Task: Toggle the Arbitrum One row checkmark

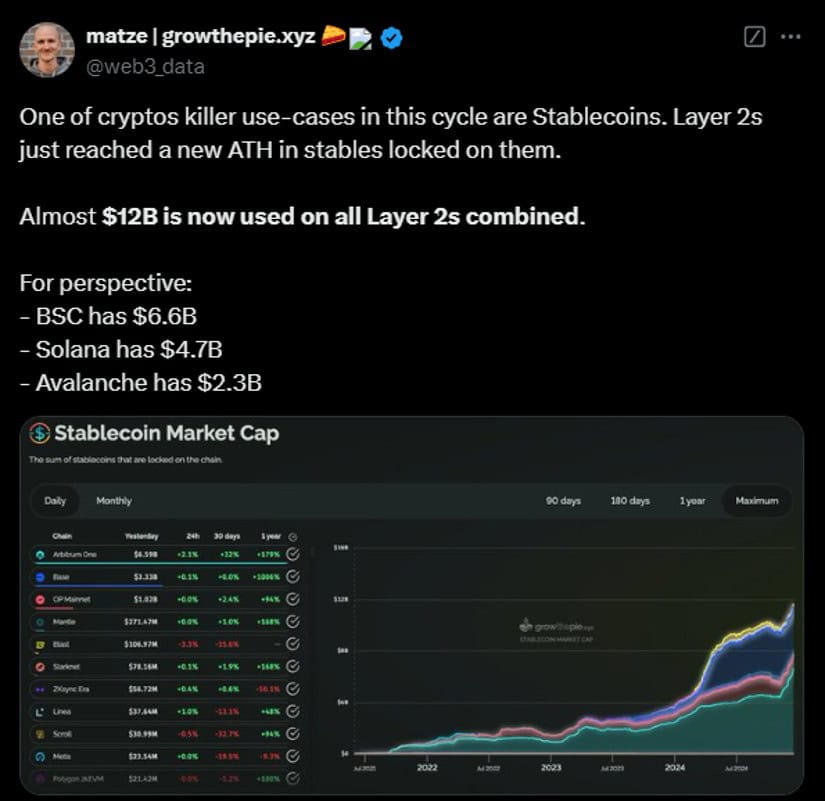Action: [293, 554]
